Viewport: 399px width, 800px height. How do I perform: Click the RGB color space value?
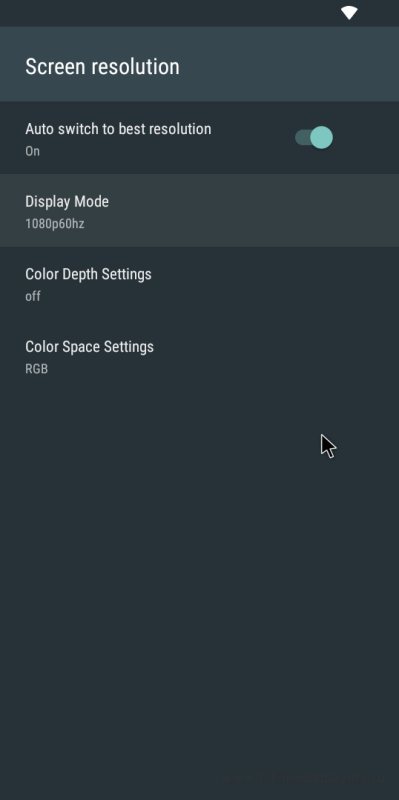[37, 368]
